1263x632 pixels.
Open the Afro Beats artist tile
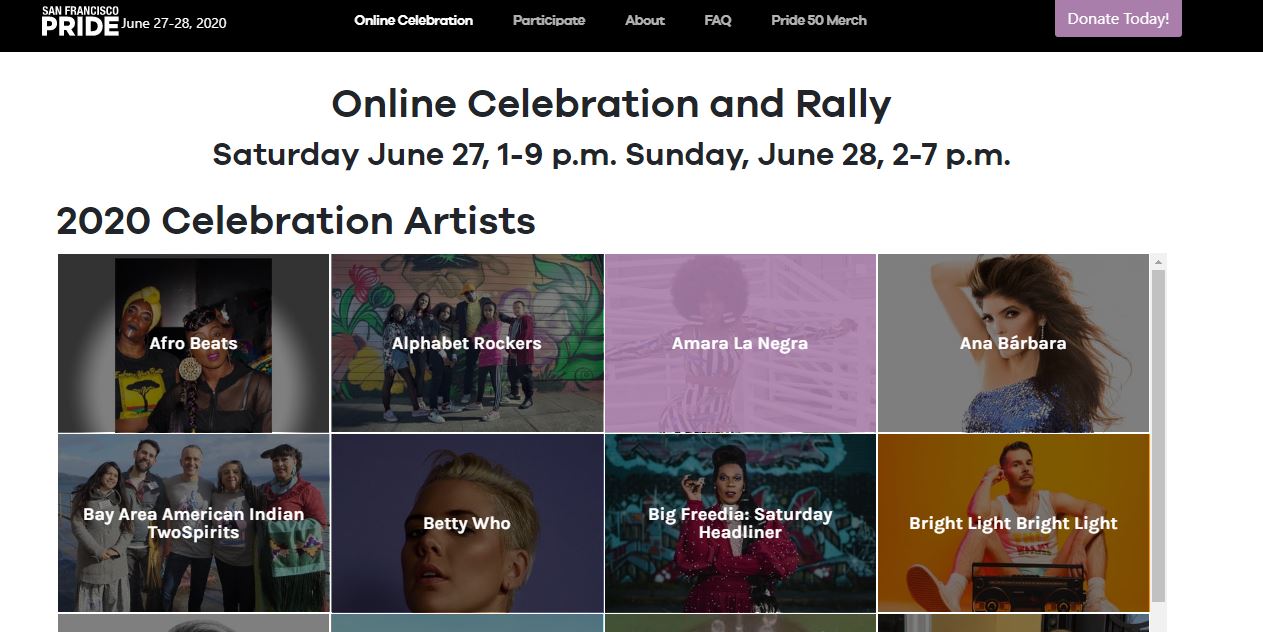pyautogui.click(x=194, y=390)
